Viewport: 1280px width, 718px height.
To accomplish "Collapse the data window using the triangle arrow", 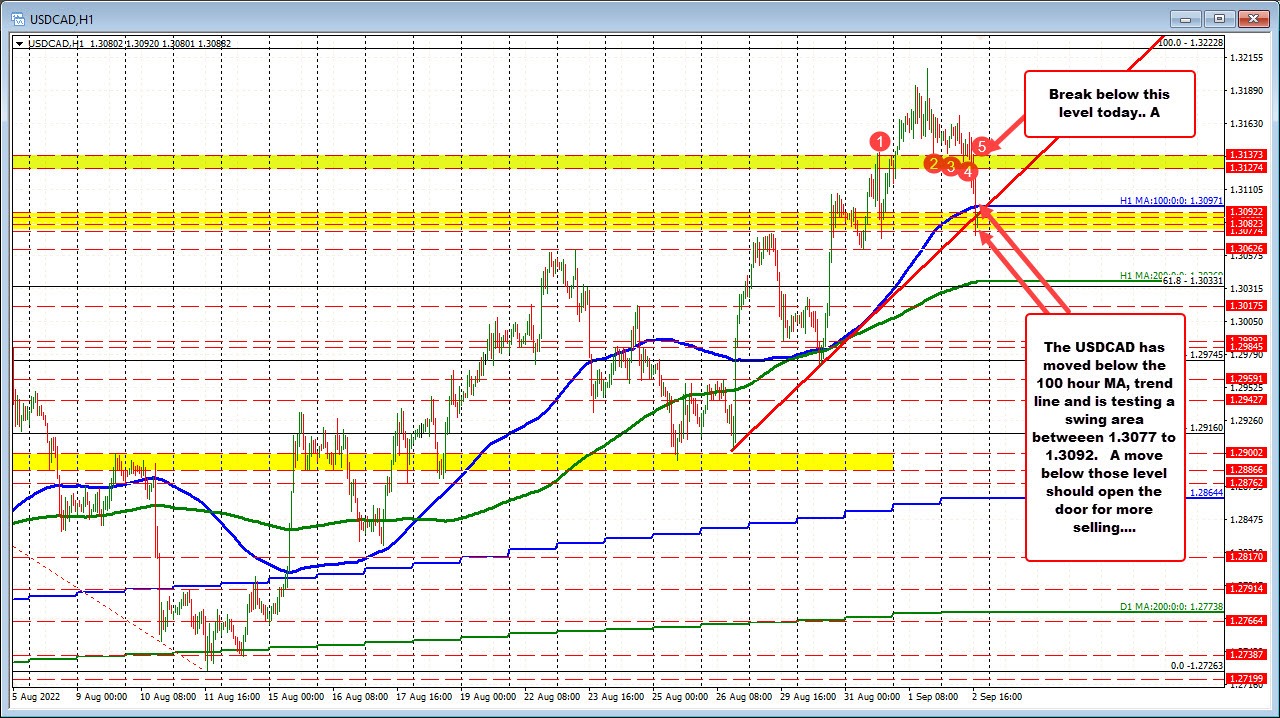I will click(x=18, y=43).
